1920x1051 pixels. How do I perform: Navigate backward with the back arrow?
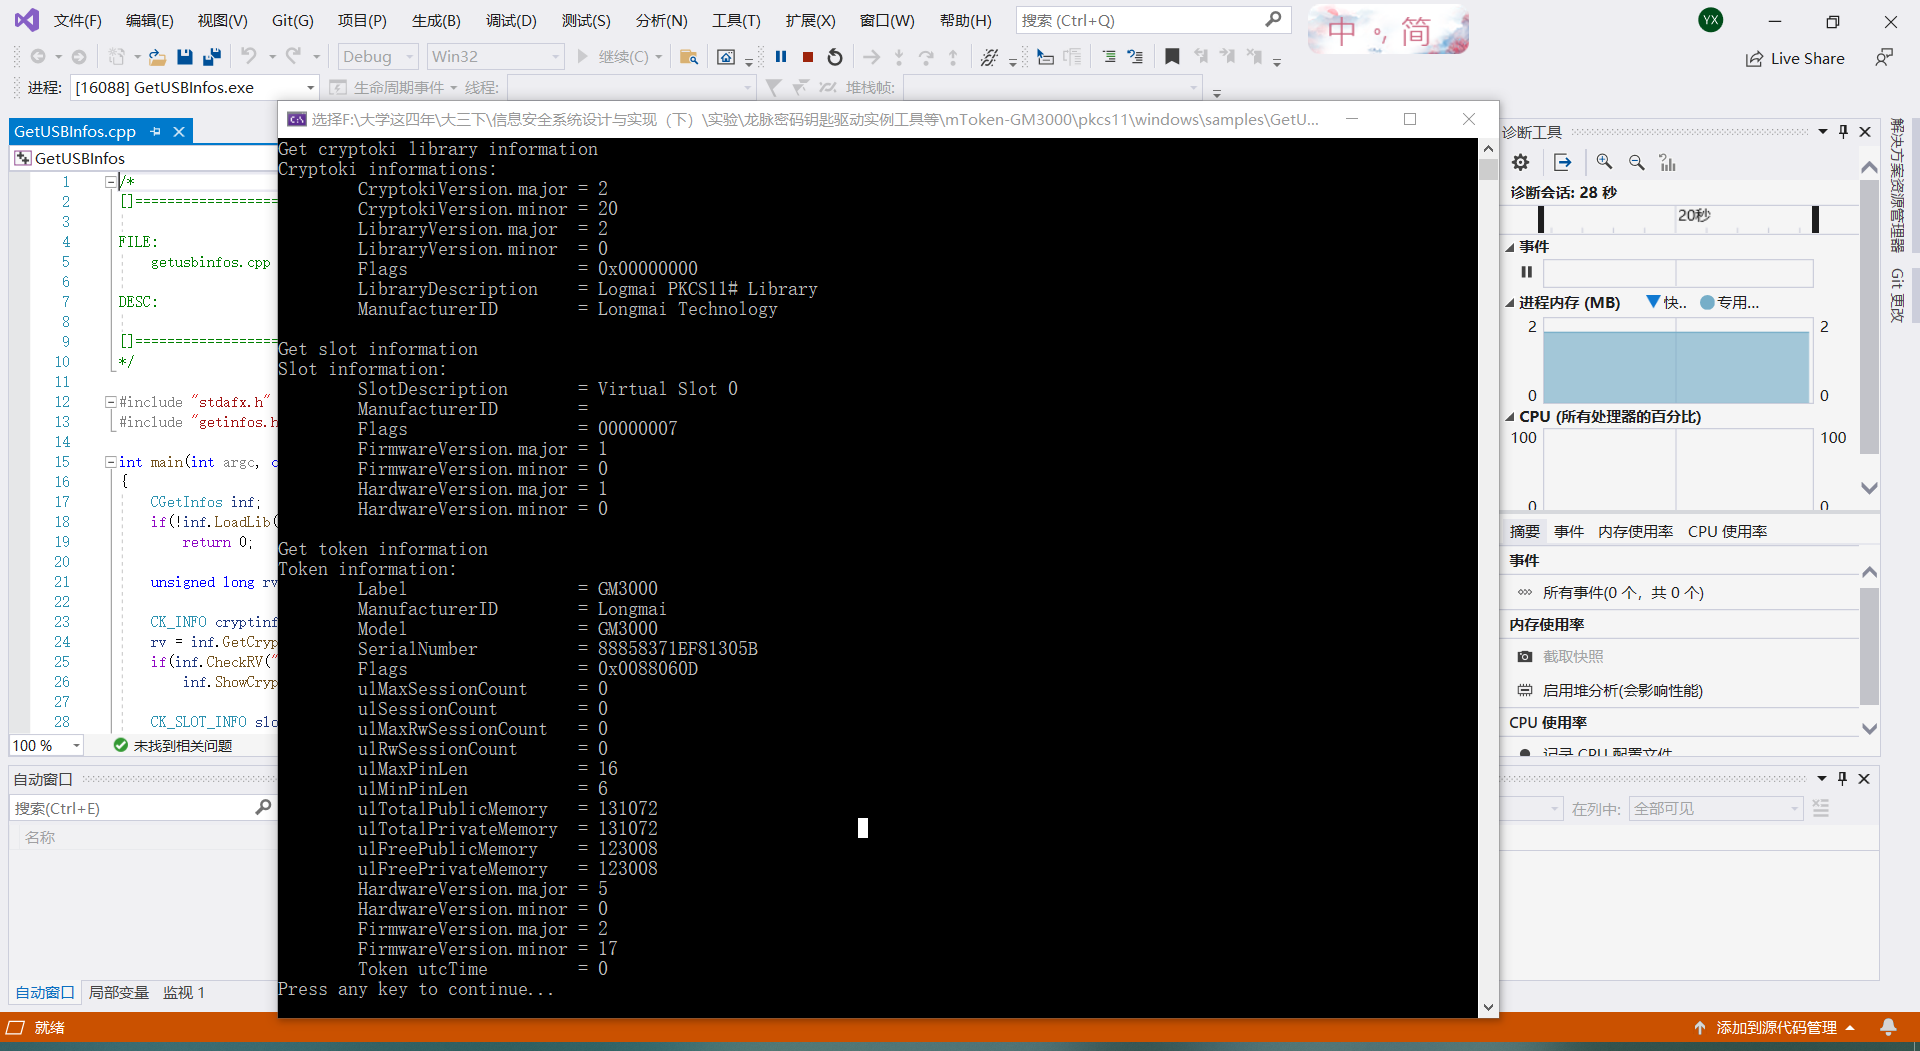point(38,57)
